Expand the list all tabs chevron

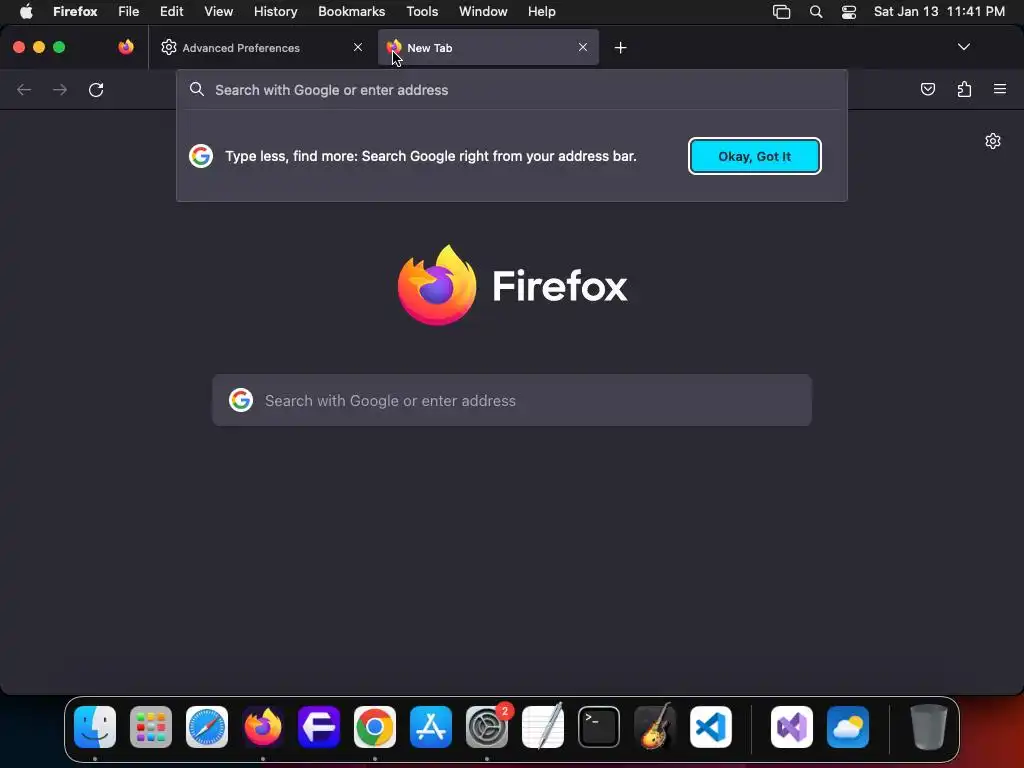pyautogui.click(x=963, y=47)
